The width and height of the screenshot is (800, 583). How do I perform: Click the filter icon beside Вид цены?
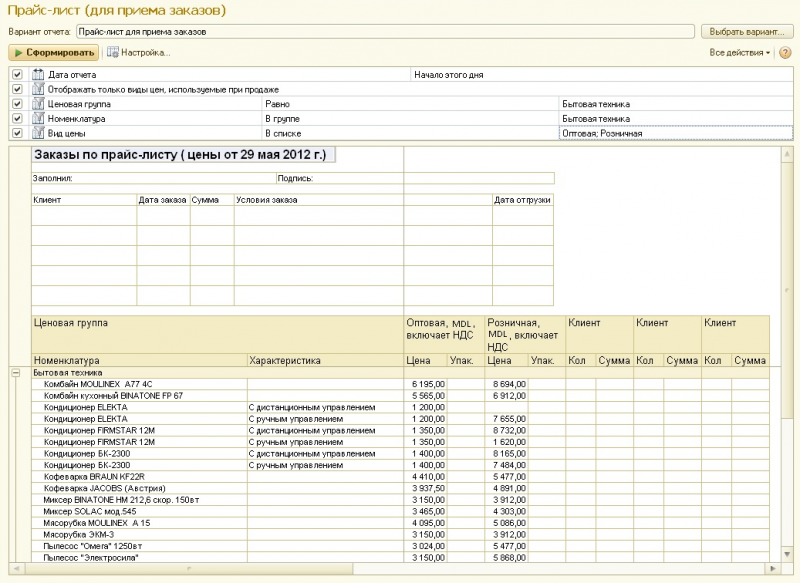point(39,133)
